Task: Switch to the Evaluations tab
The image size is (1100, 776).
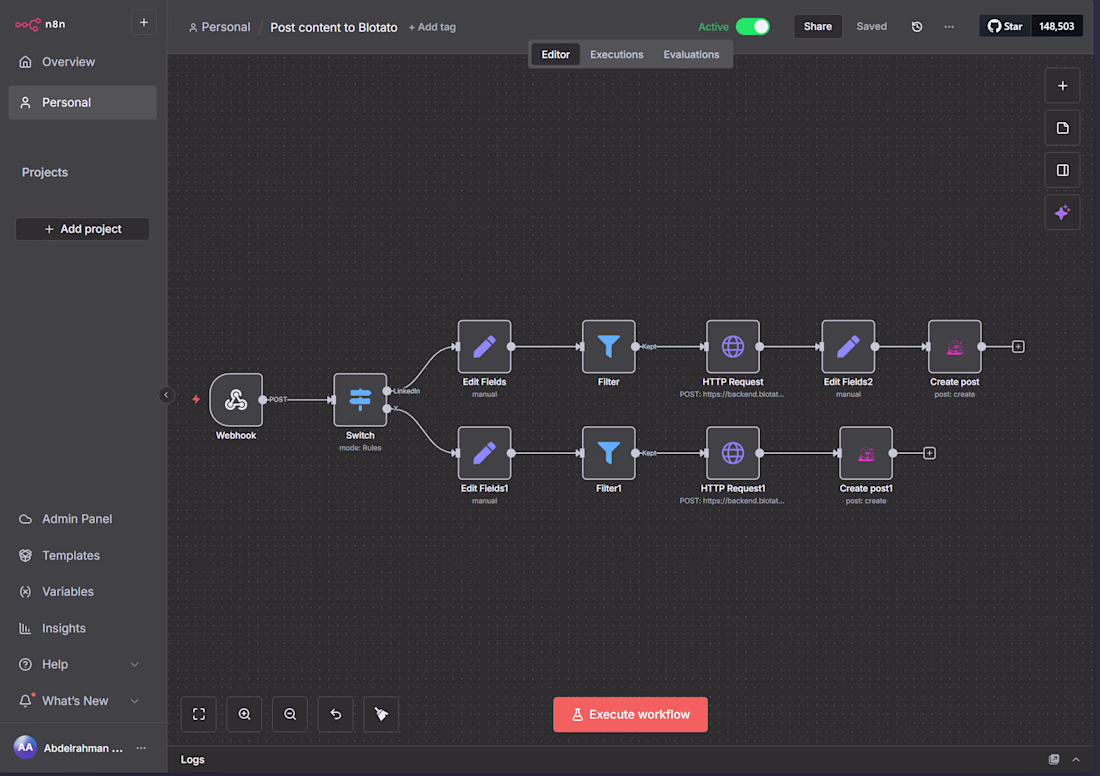Action: click(691, 55)
